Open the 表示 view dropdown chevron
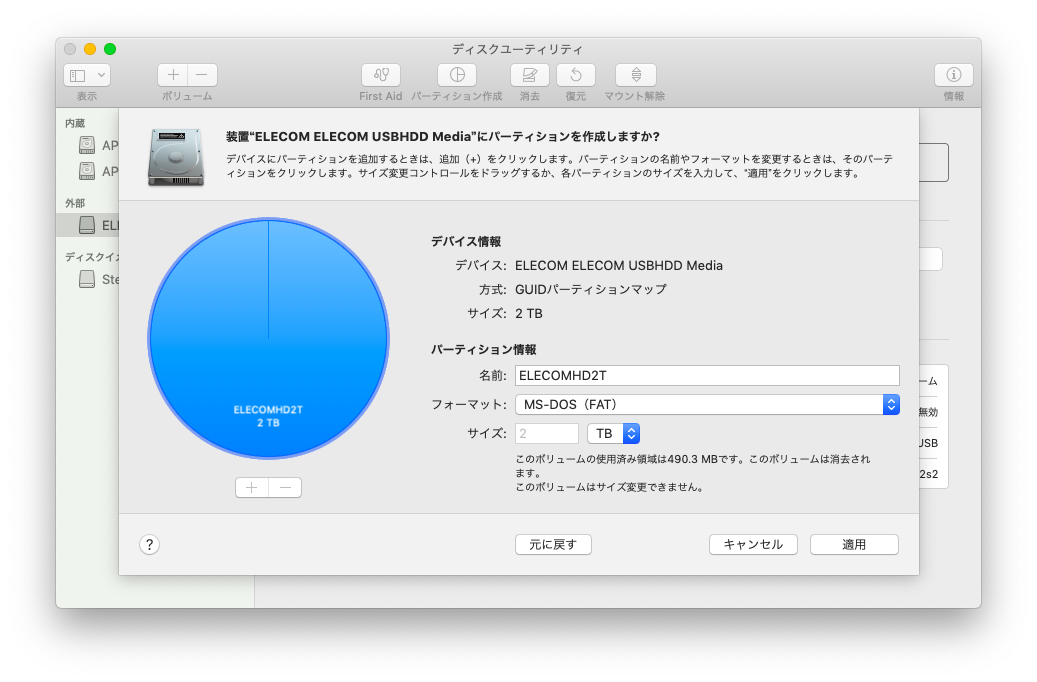Image resolution: width=1037 pixels, height=682 pixels. [101, 75]
